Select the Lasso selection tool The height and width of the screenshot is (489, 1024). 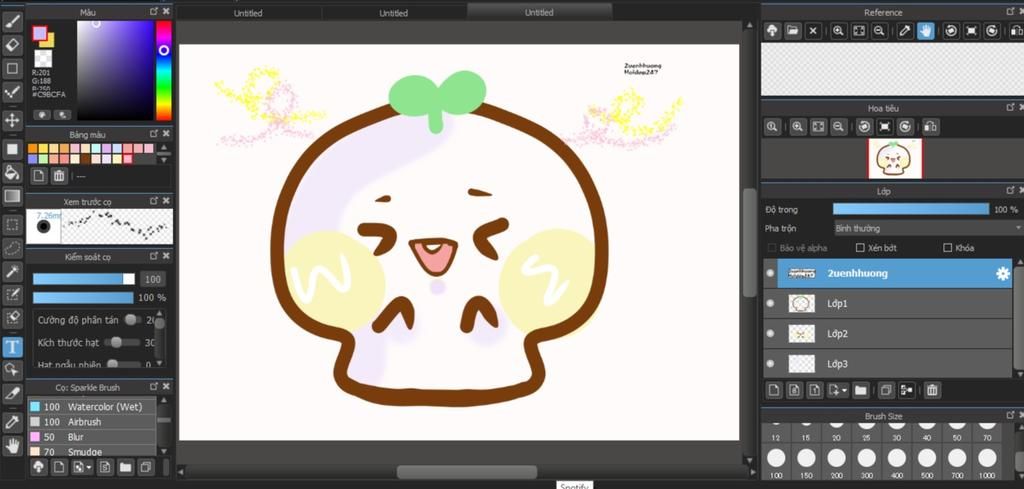click(12, 248)
